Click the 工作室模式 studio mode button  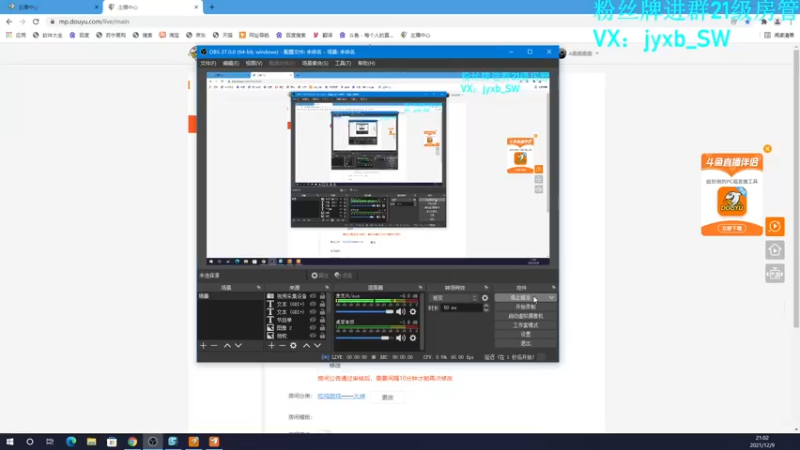tap(526, 325)
